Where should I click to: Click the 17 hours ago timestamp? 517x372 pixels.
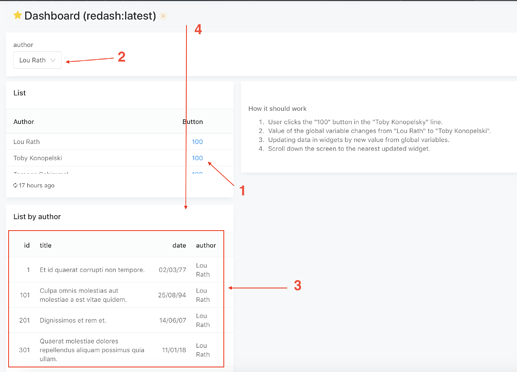pyautogui.click(x=37, y=185)
